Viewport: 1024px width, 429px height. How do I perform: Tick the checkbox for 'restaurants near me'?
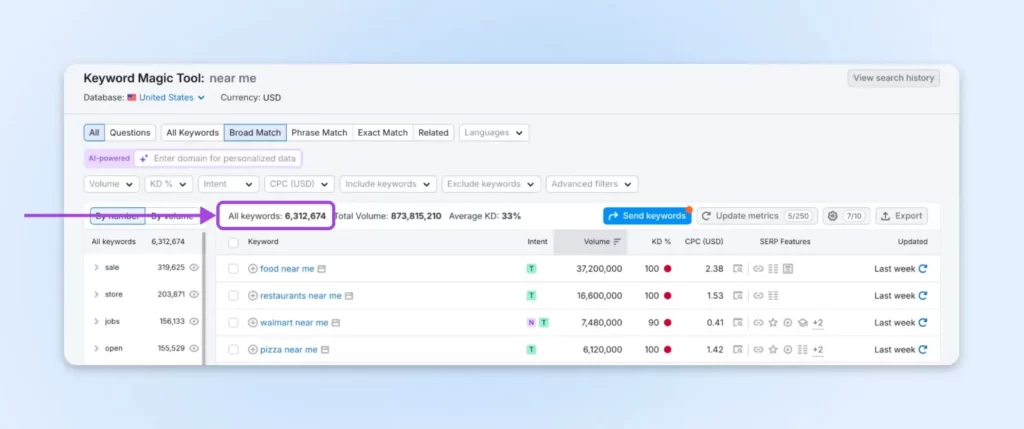point(233,296)
